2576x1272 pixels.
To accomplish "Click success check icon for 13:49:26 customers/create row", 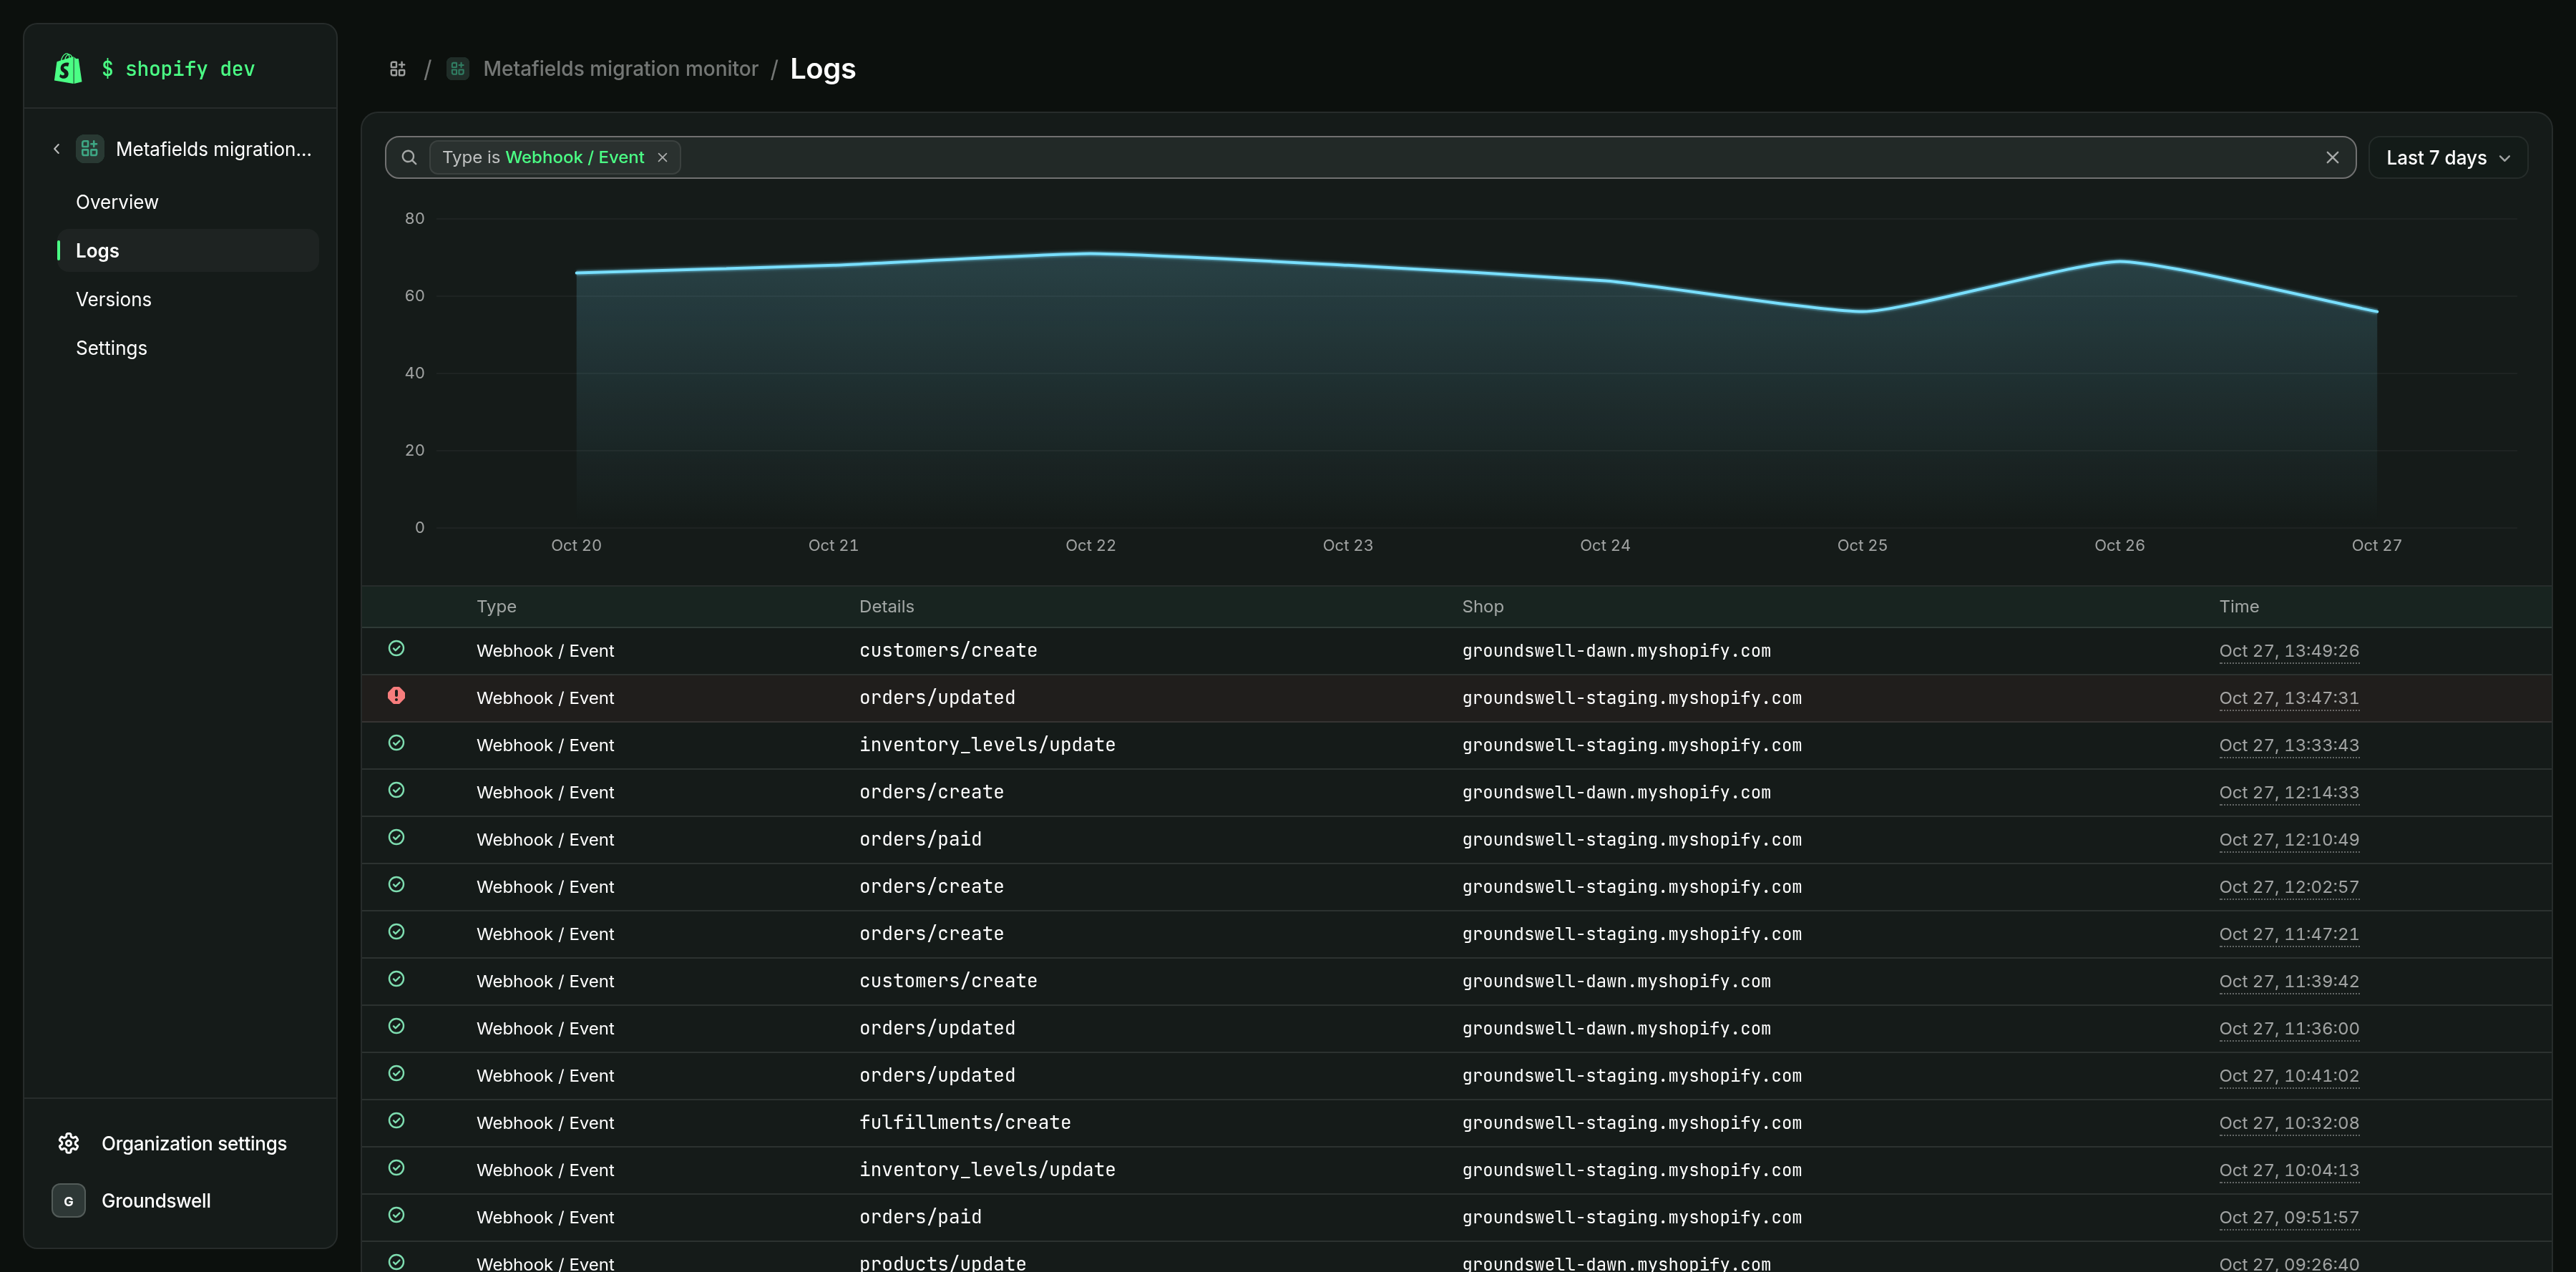I will pos(397,648).
